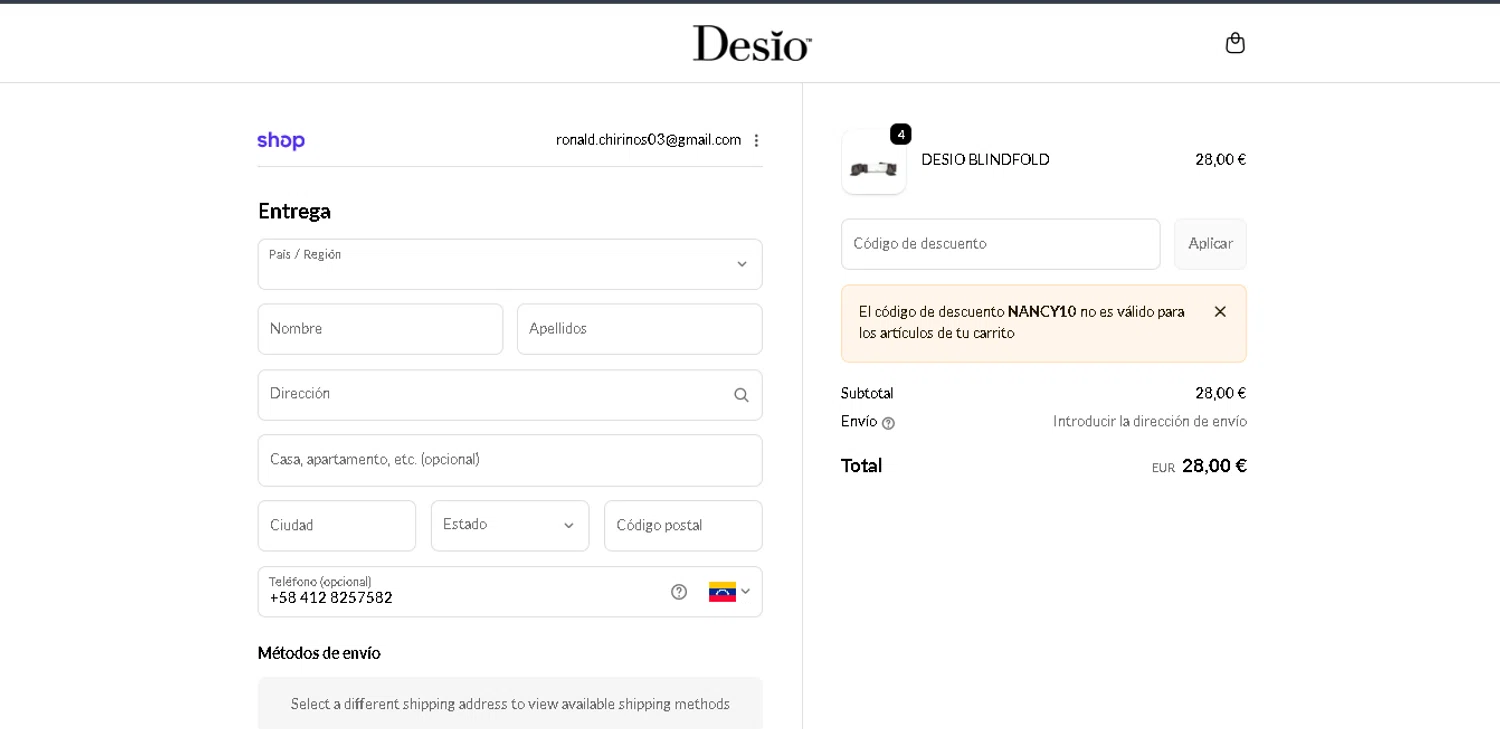
Task: Click the Apellidos input field
Action: coord(640,329)
